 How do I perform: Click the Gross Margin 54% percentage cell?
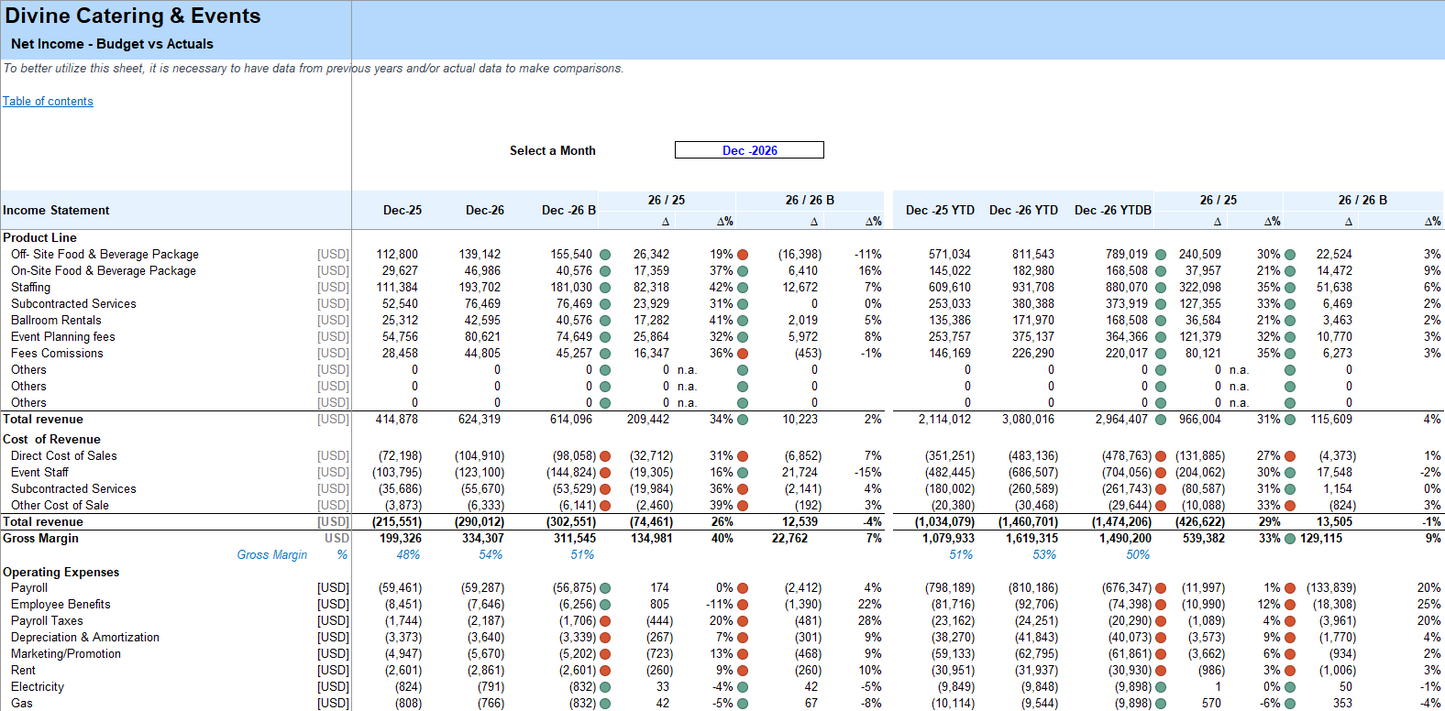[x=491, y=555]
